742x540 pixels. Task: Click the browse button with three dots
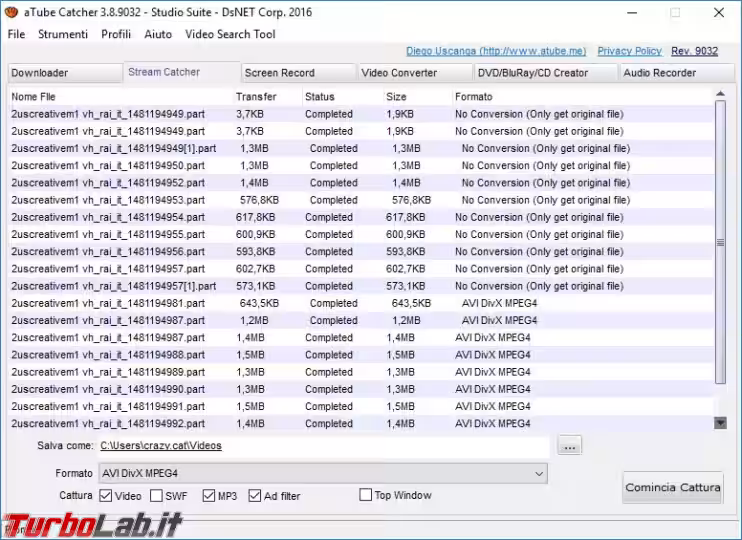pos(570,446)
